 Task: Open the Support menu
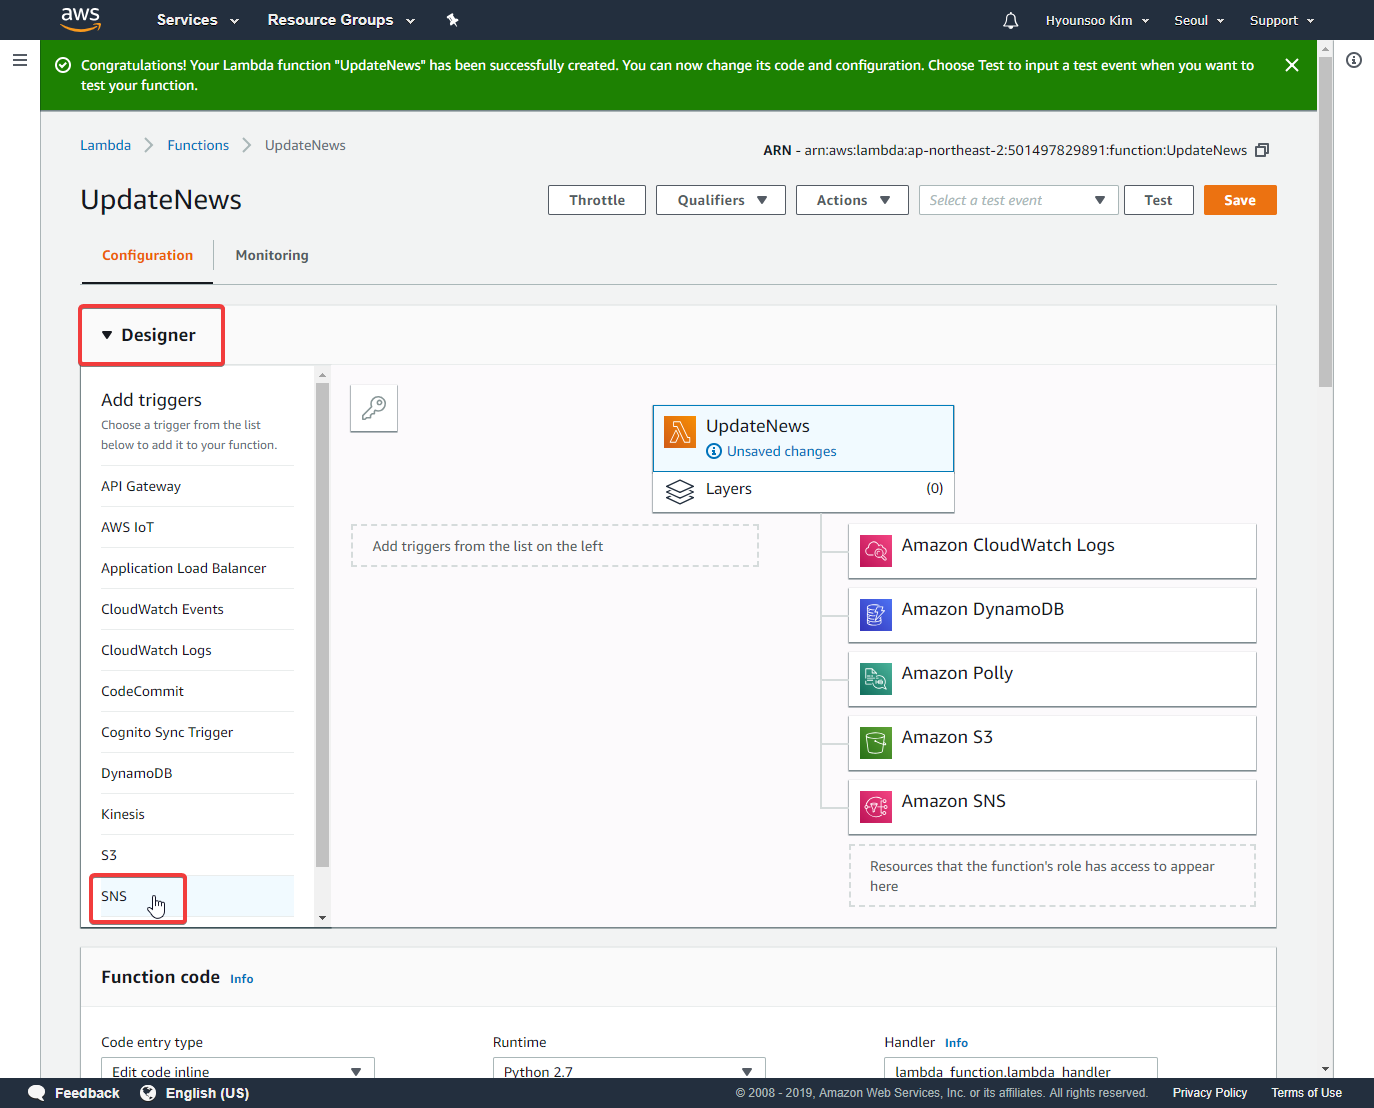coord(1282,20)
